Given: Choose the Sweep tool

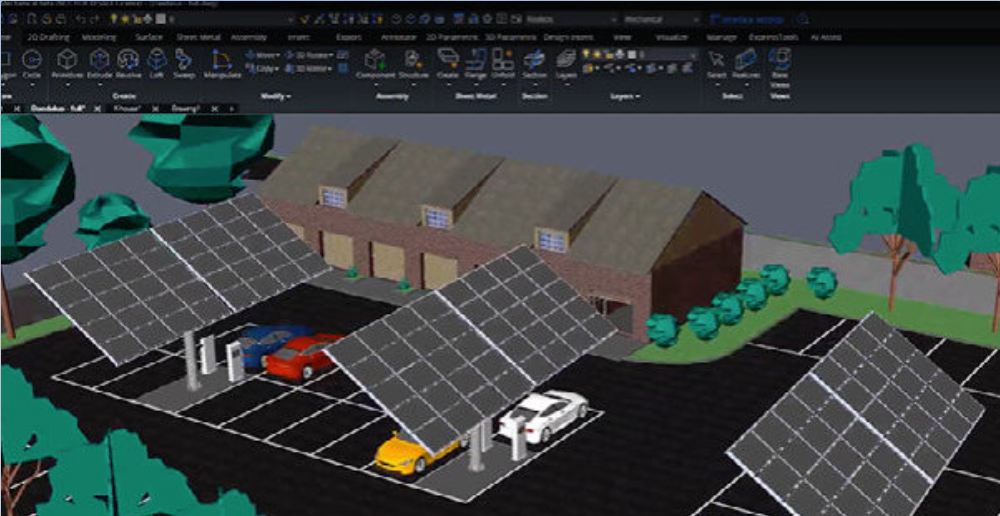Looking at the screenshot, I should click(184, 65).
